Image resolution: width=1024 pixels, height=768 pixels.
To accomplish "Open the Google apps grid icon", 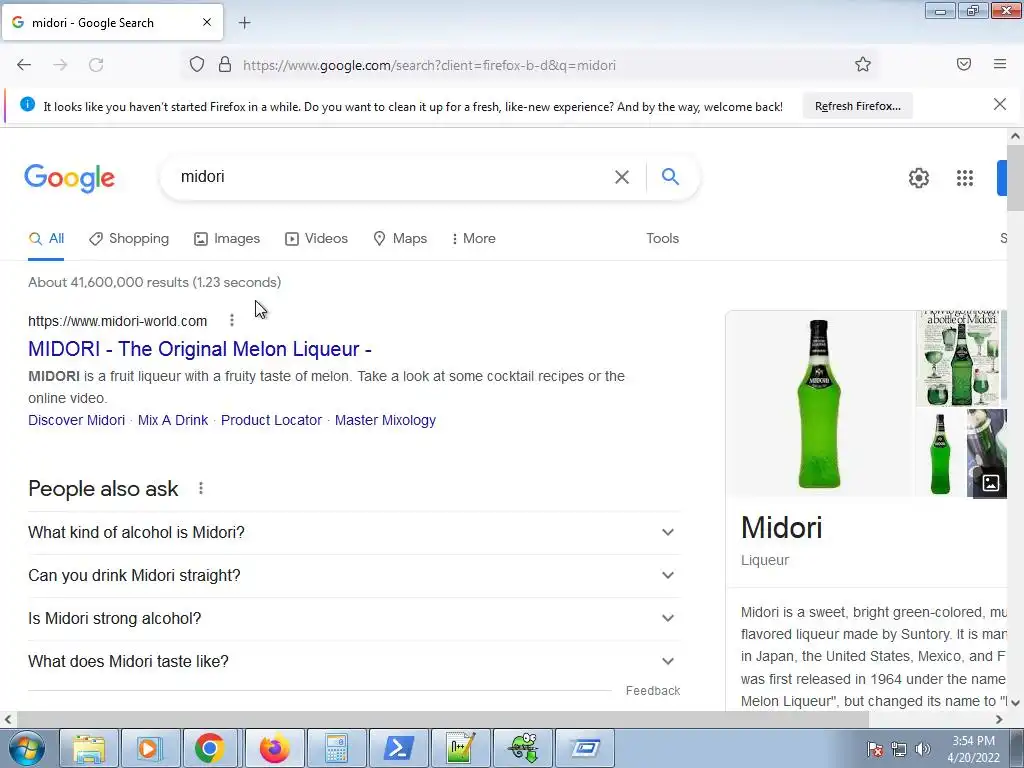I will click(x=965, y=178).
